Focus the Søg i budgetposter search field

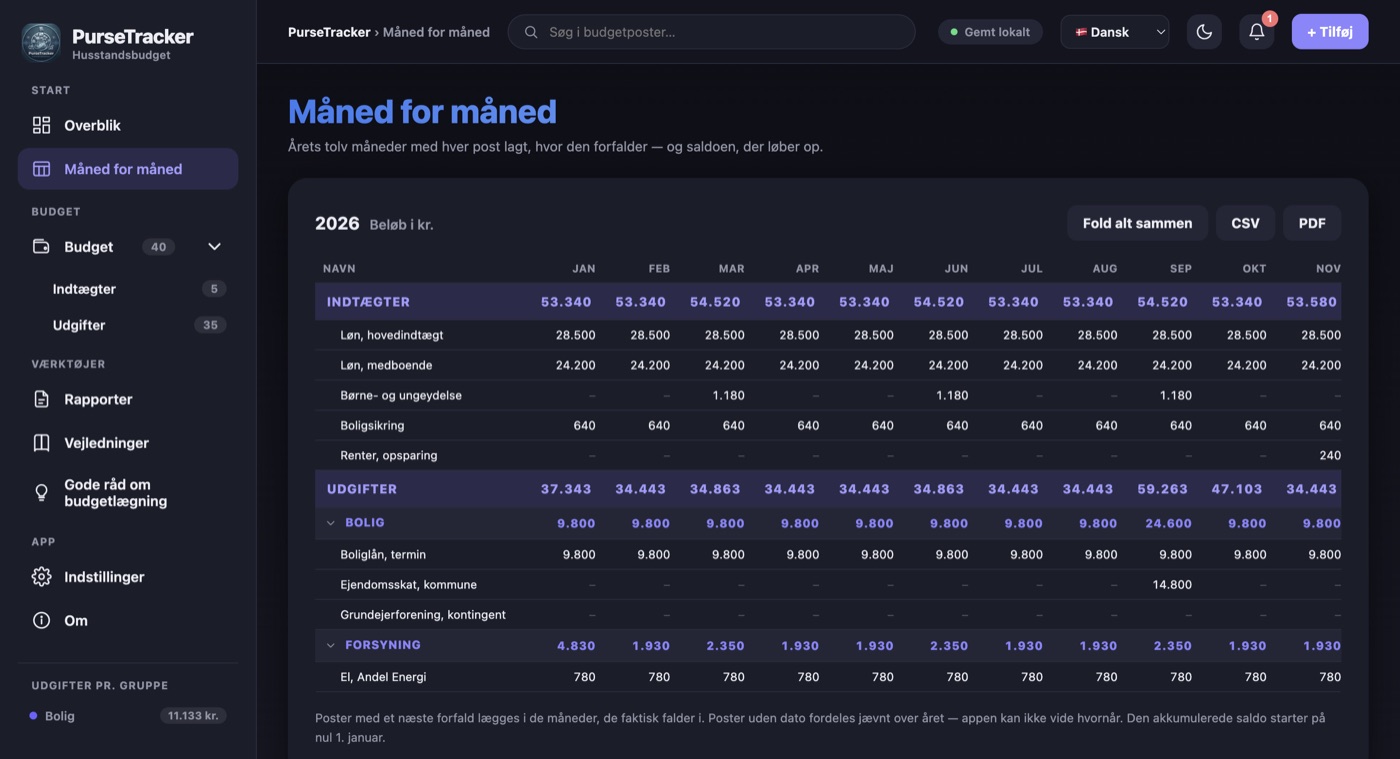(711, 32)
